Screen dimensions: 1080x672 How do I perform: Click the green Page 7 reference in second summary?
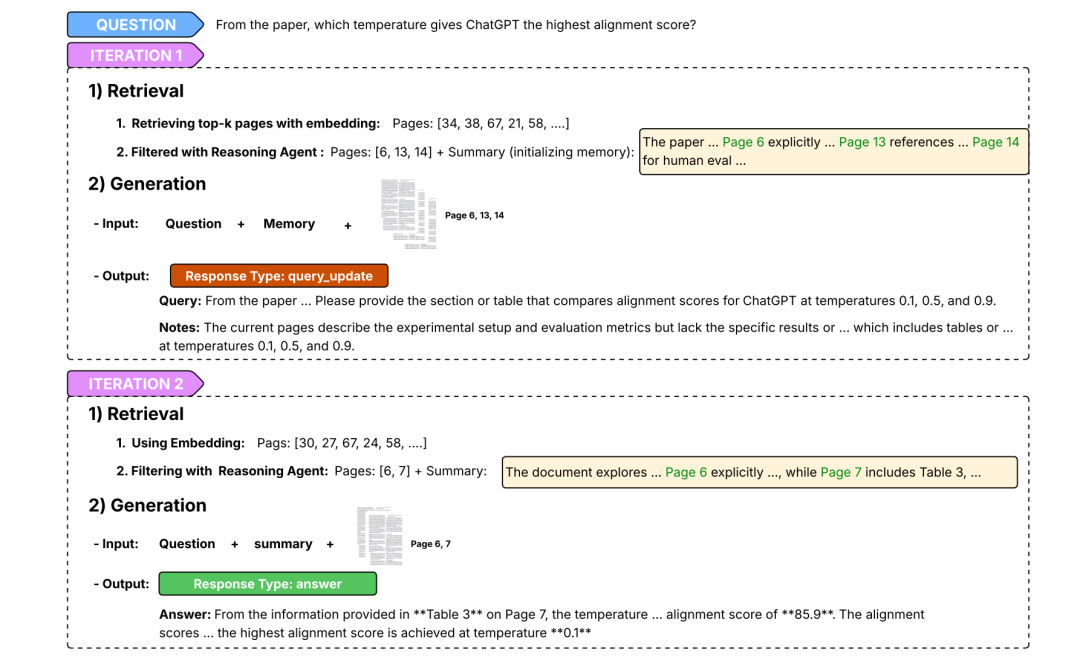coord(840,472)
